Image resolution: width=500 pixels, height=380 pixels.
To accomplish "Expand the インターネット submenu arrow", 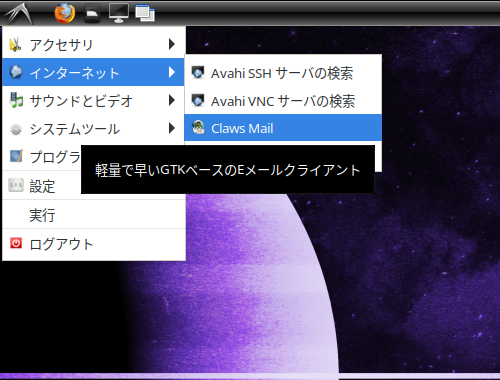I will click(172, 72).
